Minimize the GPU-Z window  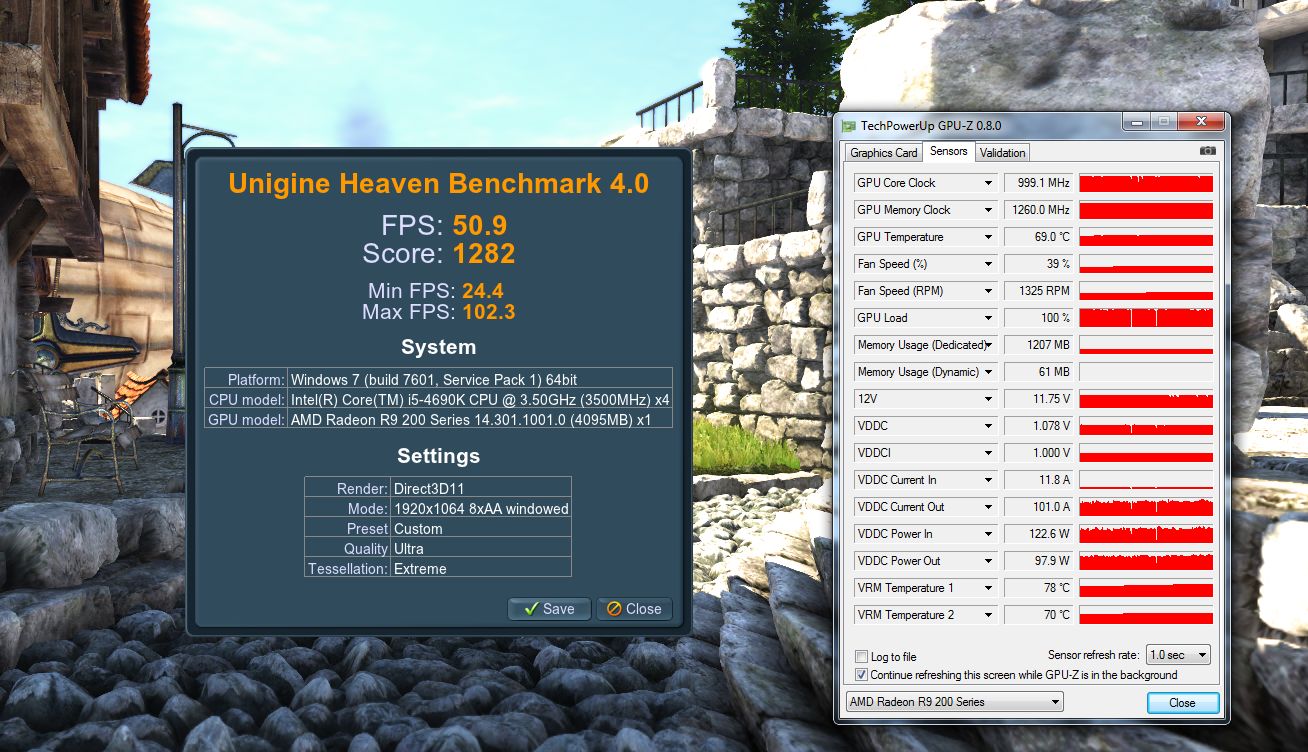click(1136, 122)
